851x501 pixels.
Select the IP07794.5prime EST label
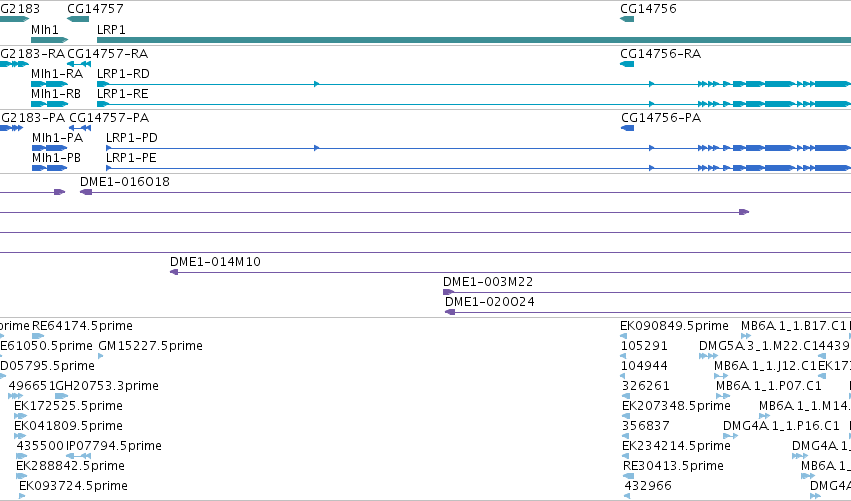coord(114,446)
